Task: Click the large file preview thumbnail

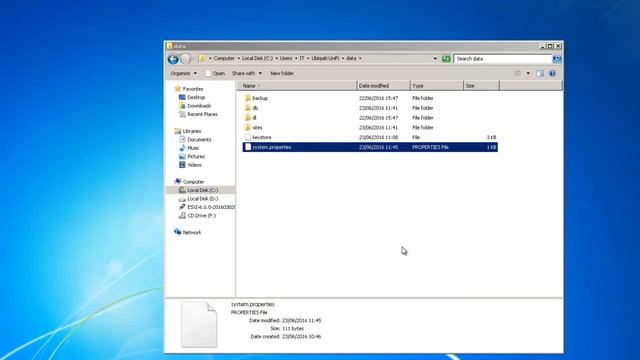Action: tap(199, 324)
